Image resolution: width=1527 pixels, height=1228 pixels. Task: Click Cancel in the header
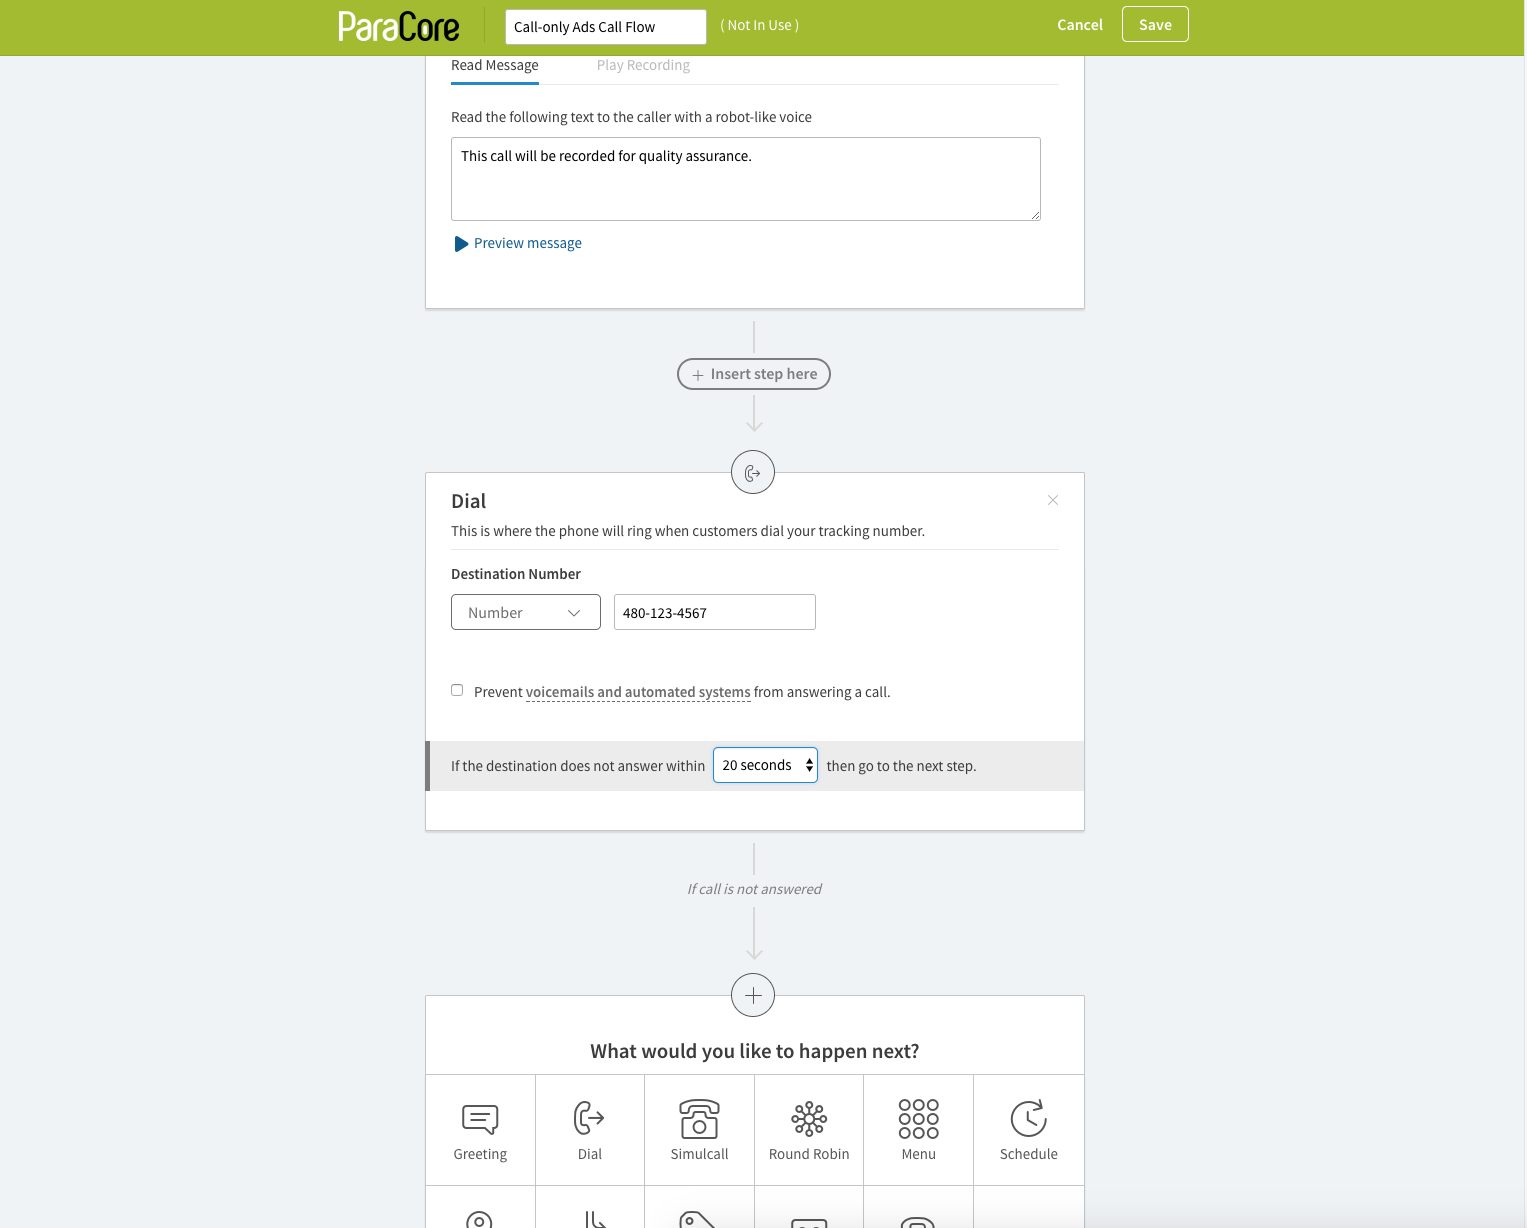(1080, 25)
